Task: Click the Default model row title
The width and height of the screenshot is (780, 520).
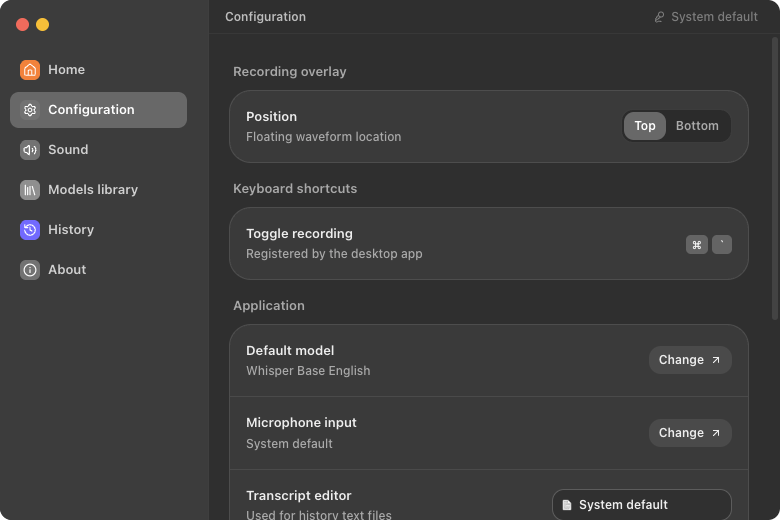Action: 290,351
